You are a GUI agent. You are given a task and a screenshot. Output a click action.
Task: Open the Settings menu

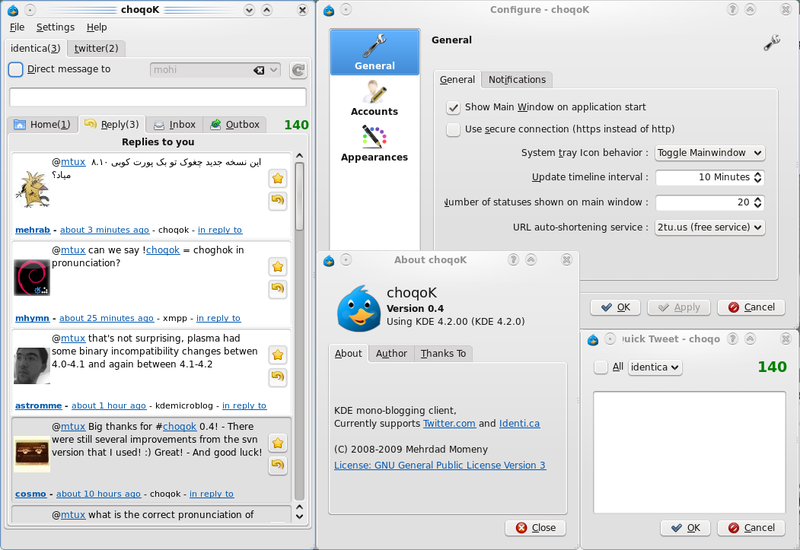(55, 27)
